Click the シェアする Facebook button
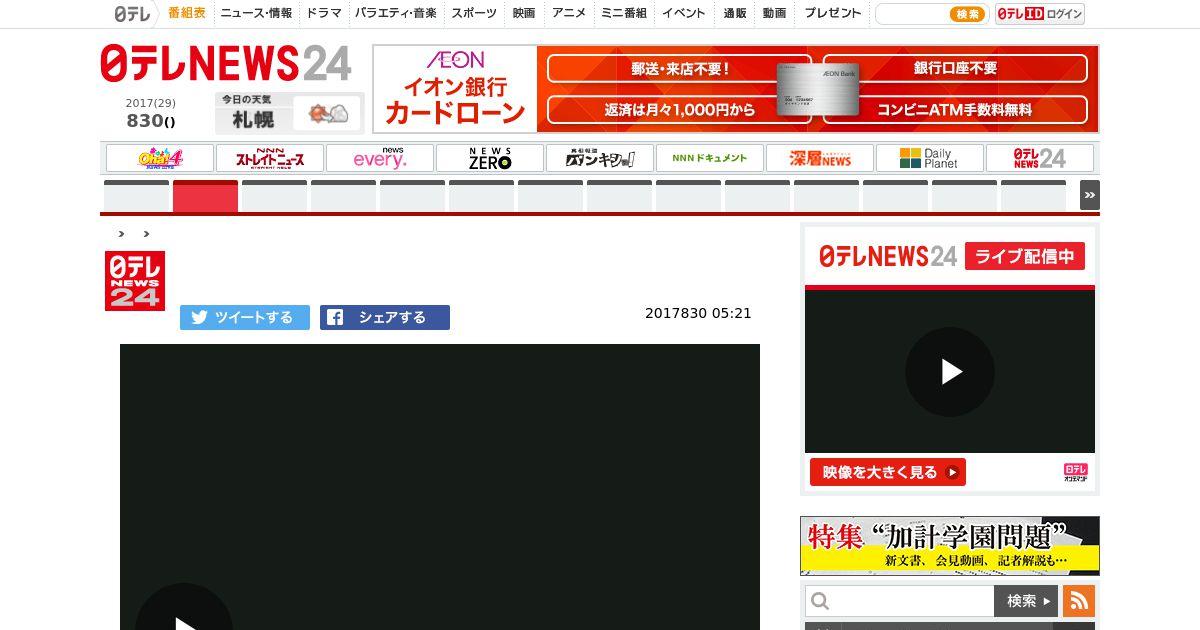This screenshot has width=1200, height=630. (x=385, y=317)
